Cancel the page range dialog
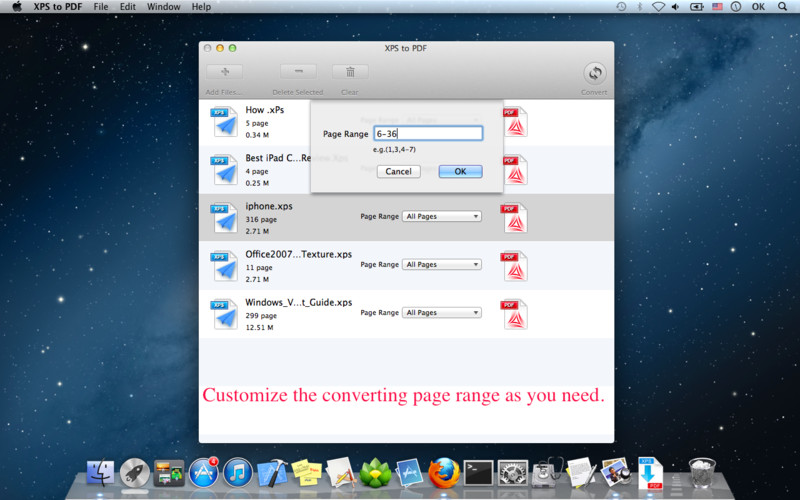 coord(398,171)
